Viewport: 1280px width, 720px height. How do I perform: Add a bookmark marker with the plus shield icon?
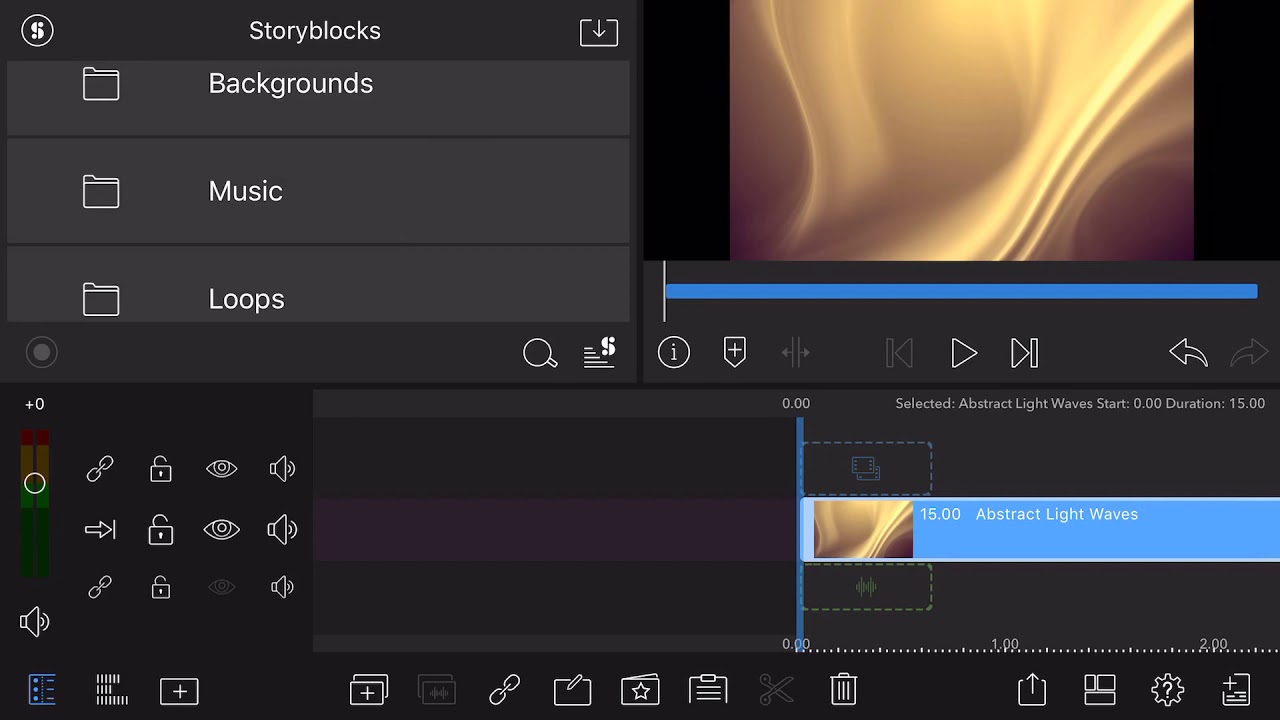(x=735, y=352)
